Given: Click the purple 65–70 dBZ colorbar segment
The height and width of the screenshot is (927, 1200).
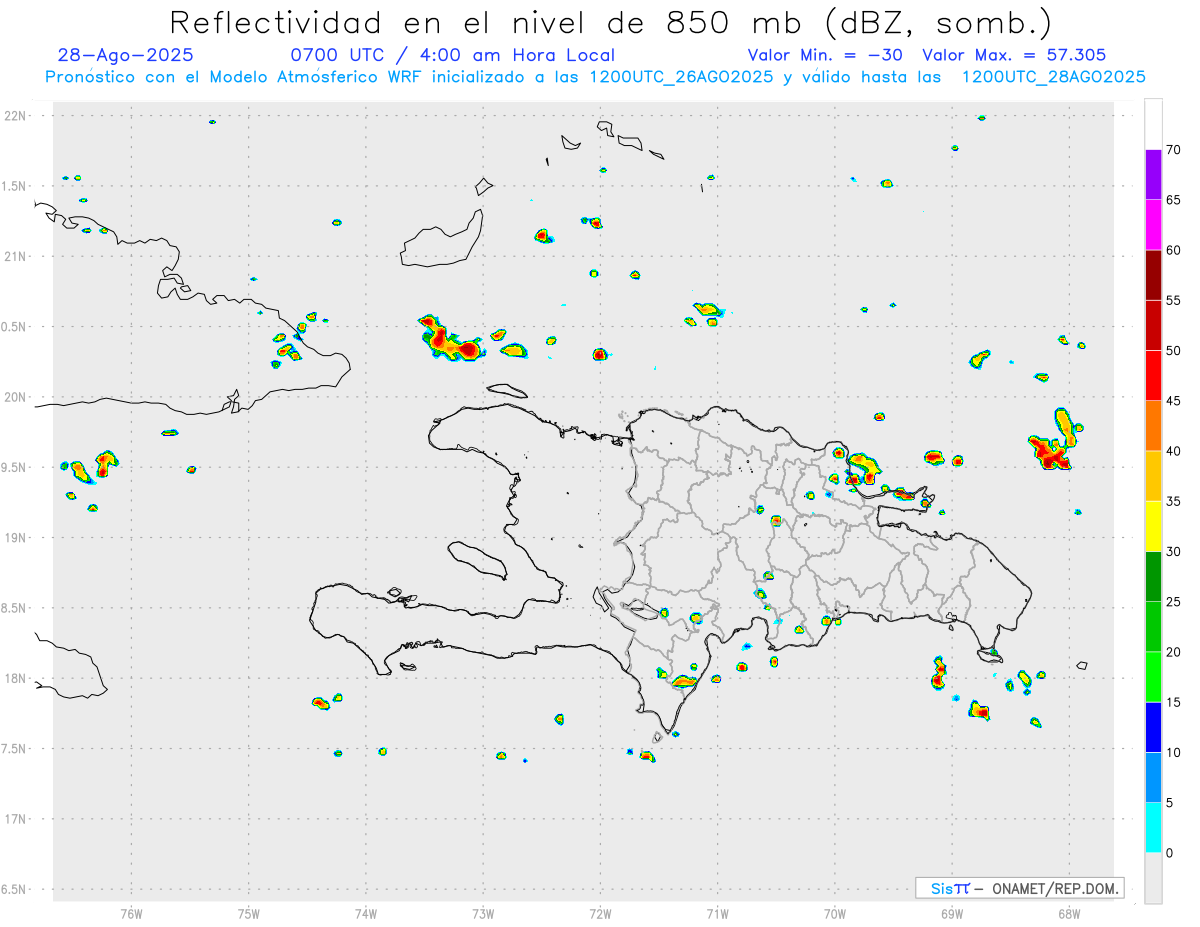Looking at the screenshot, I should 1153,175.
